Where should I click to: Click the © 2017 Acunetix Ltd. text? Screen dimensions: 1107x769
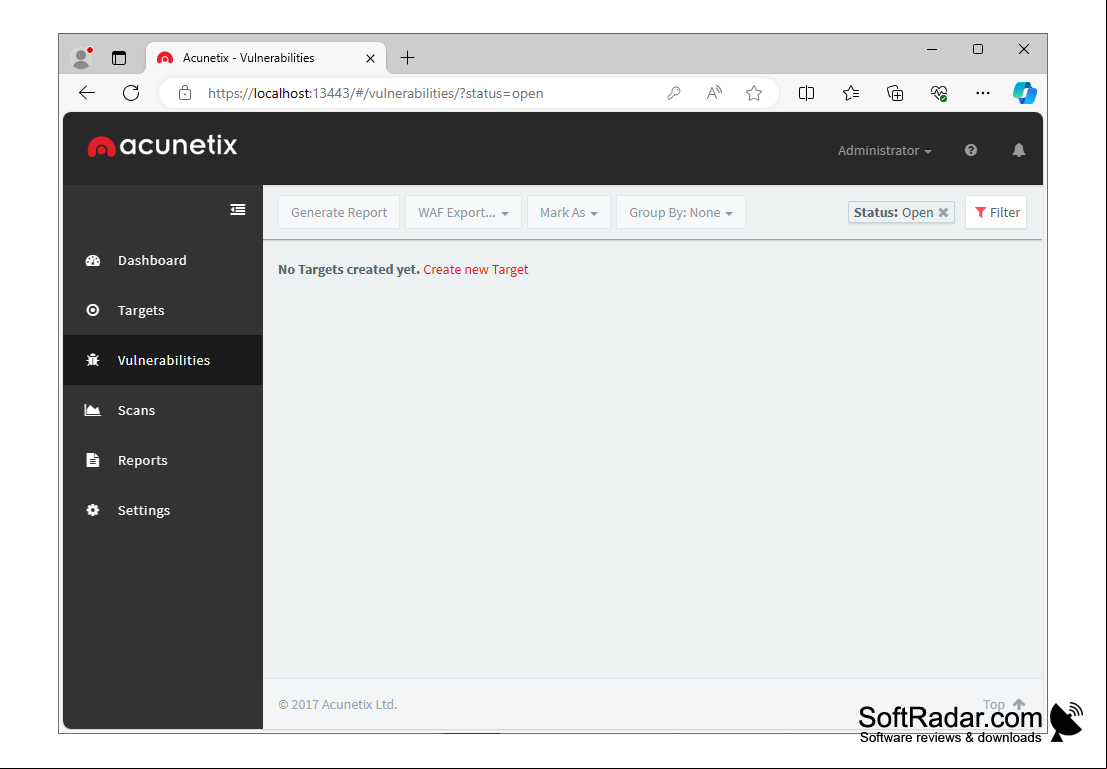(337, 704)
